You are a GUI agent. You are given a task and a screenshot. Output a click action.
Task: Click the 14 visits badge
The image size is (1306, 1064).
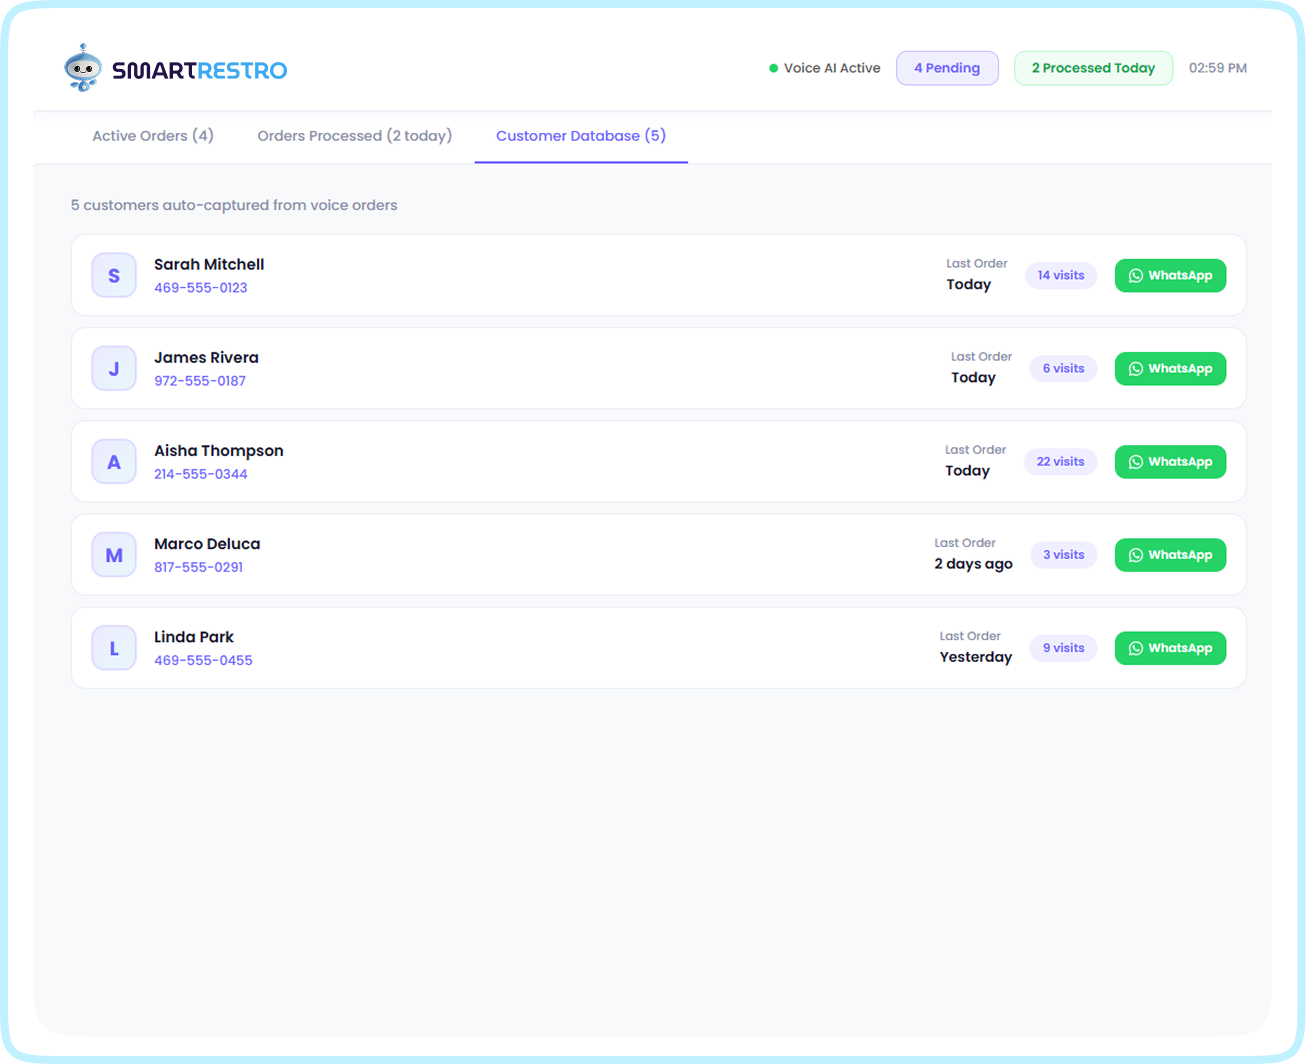(x=1061, y=275)
